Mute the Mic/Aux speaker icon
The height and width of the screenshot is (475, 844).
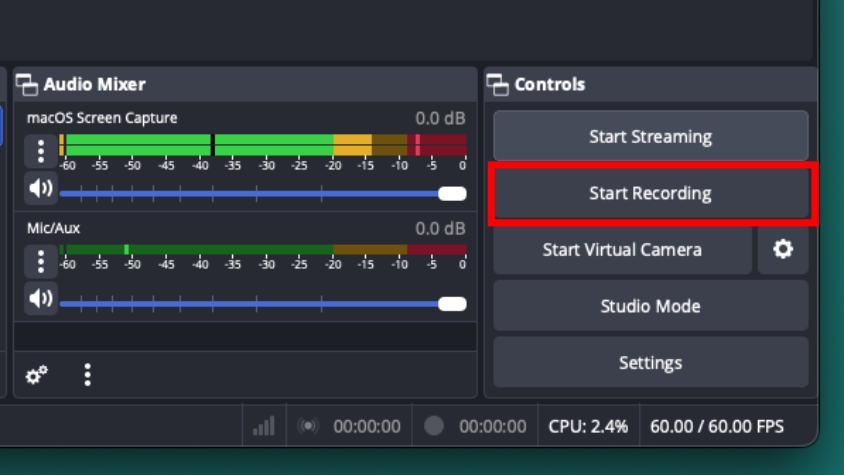pos(41,298)
